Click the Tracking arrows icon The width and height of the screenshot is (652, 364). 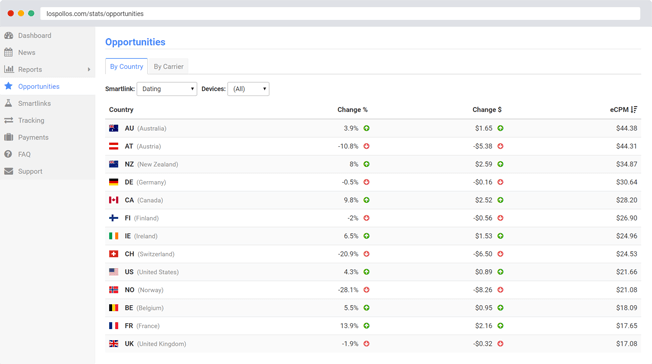click(x=8, y=120)
